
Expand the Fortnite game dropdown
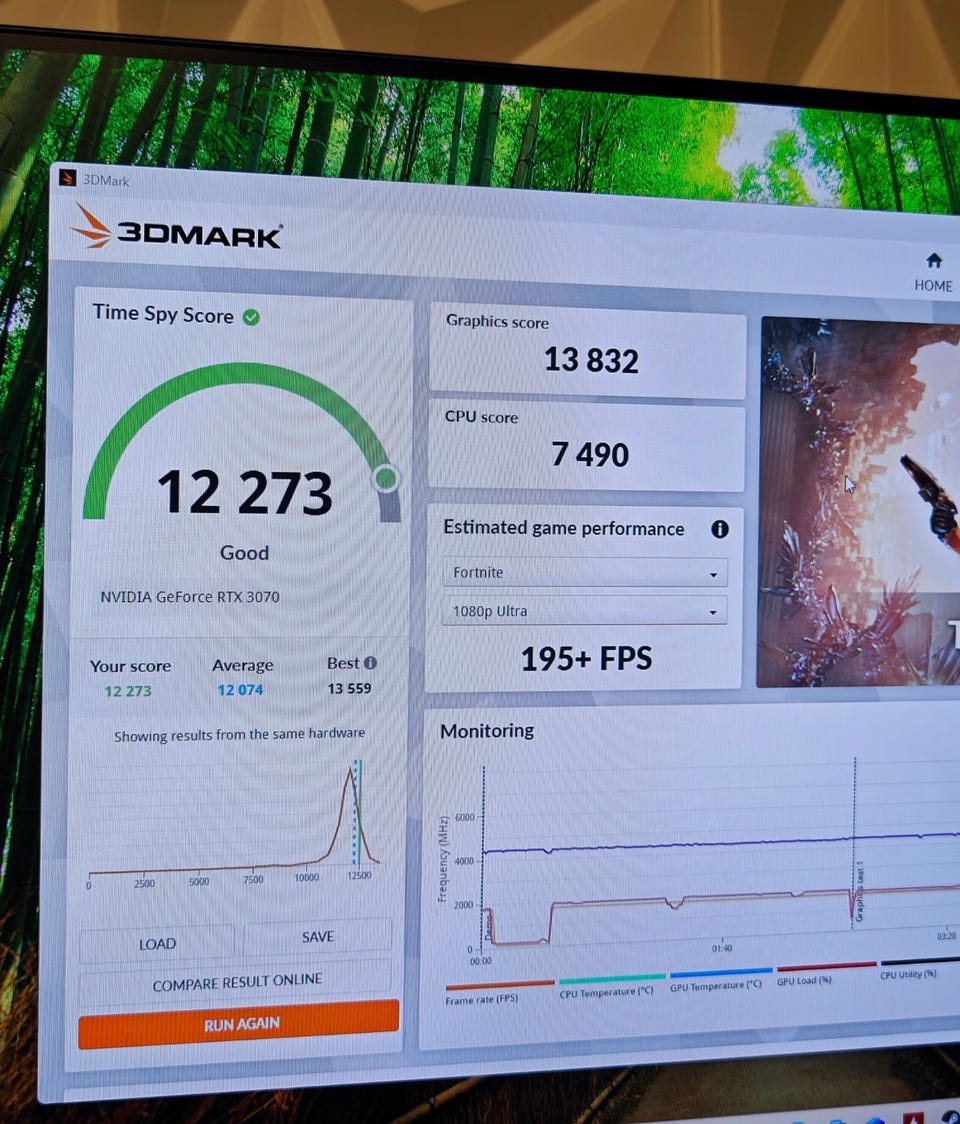click(584, 573)
